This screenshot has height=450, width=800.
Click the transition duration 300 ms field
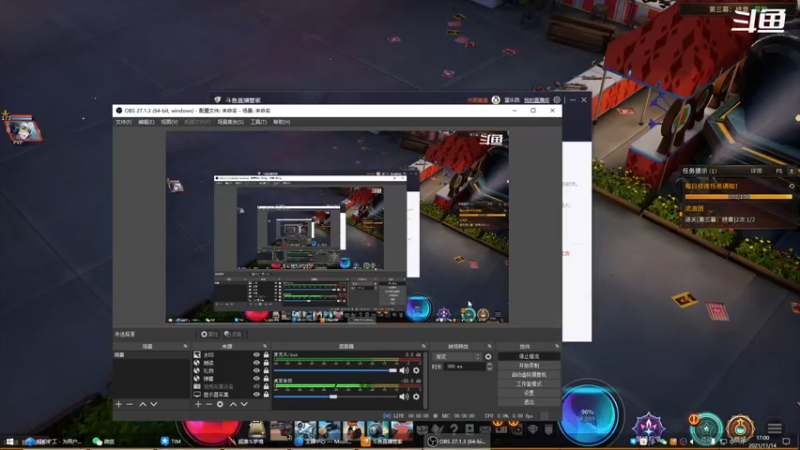(x=465, y=366)
